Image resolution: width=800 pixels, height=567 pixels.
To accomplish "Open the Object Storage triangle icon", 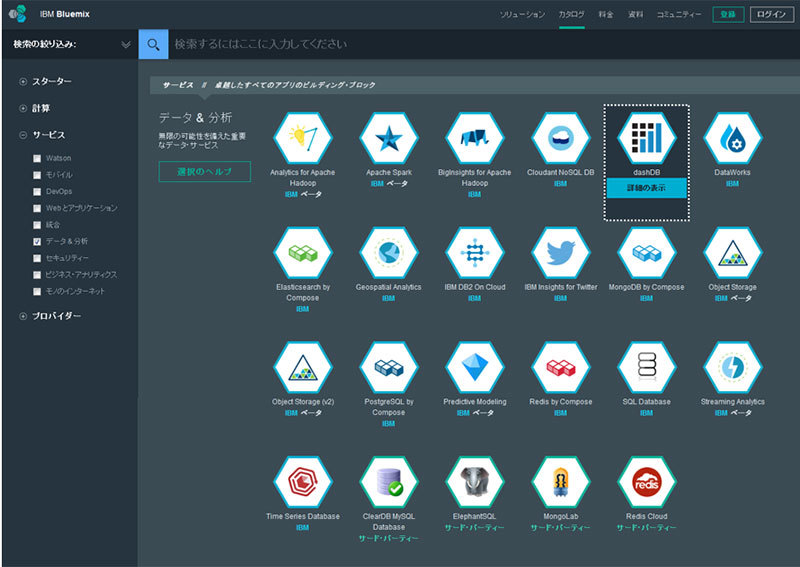I will coord(733,253).
